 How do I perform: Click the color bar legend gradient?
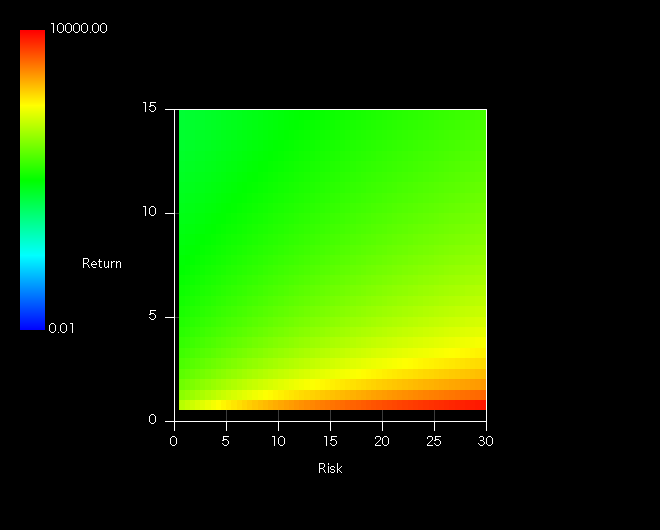pos(32,180)
